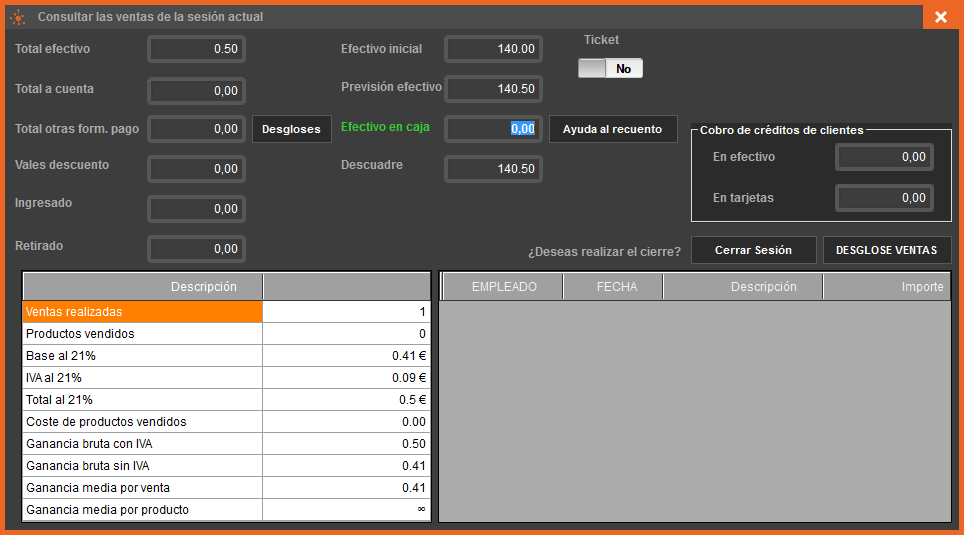
Task: Click the app logo icon in title bar
Action: click(x=17, y=17)
